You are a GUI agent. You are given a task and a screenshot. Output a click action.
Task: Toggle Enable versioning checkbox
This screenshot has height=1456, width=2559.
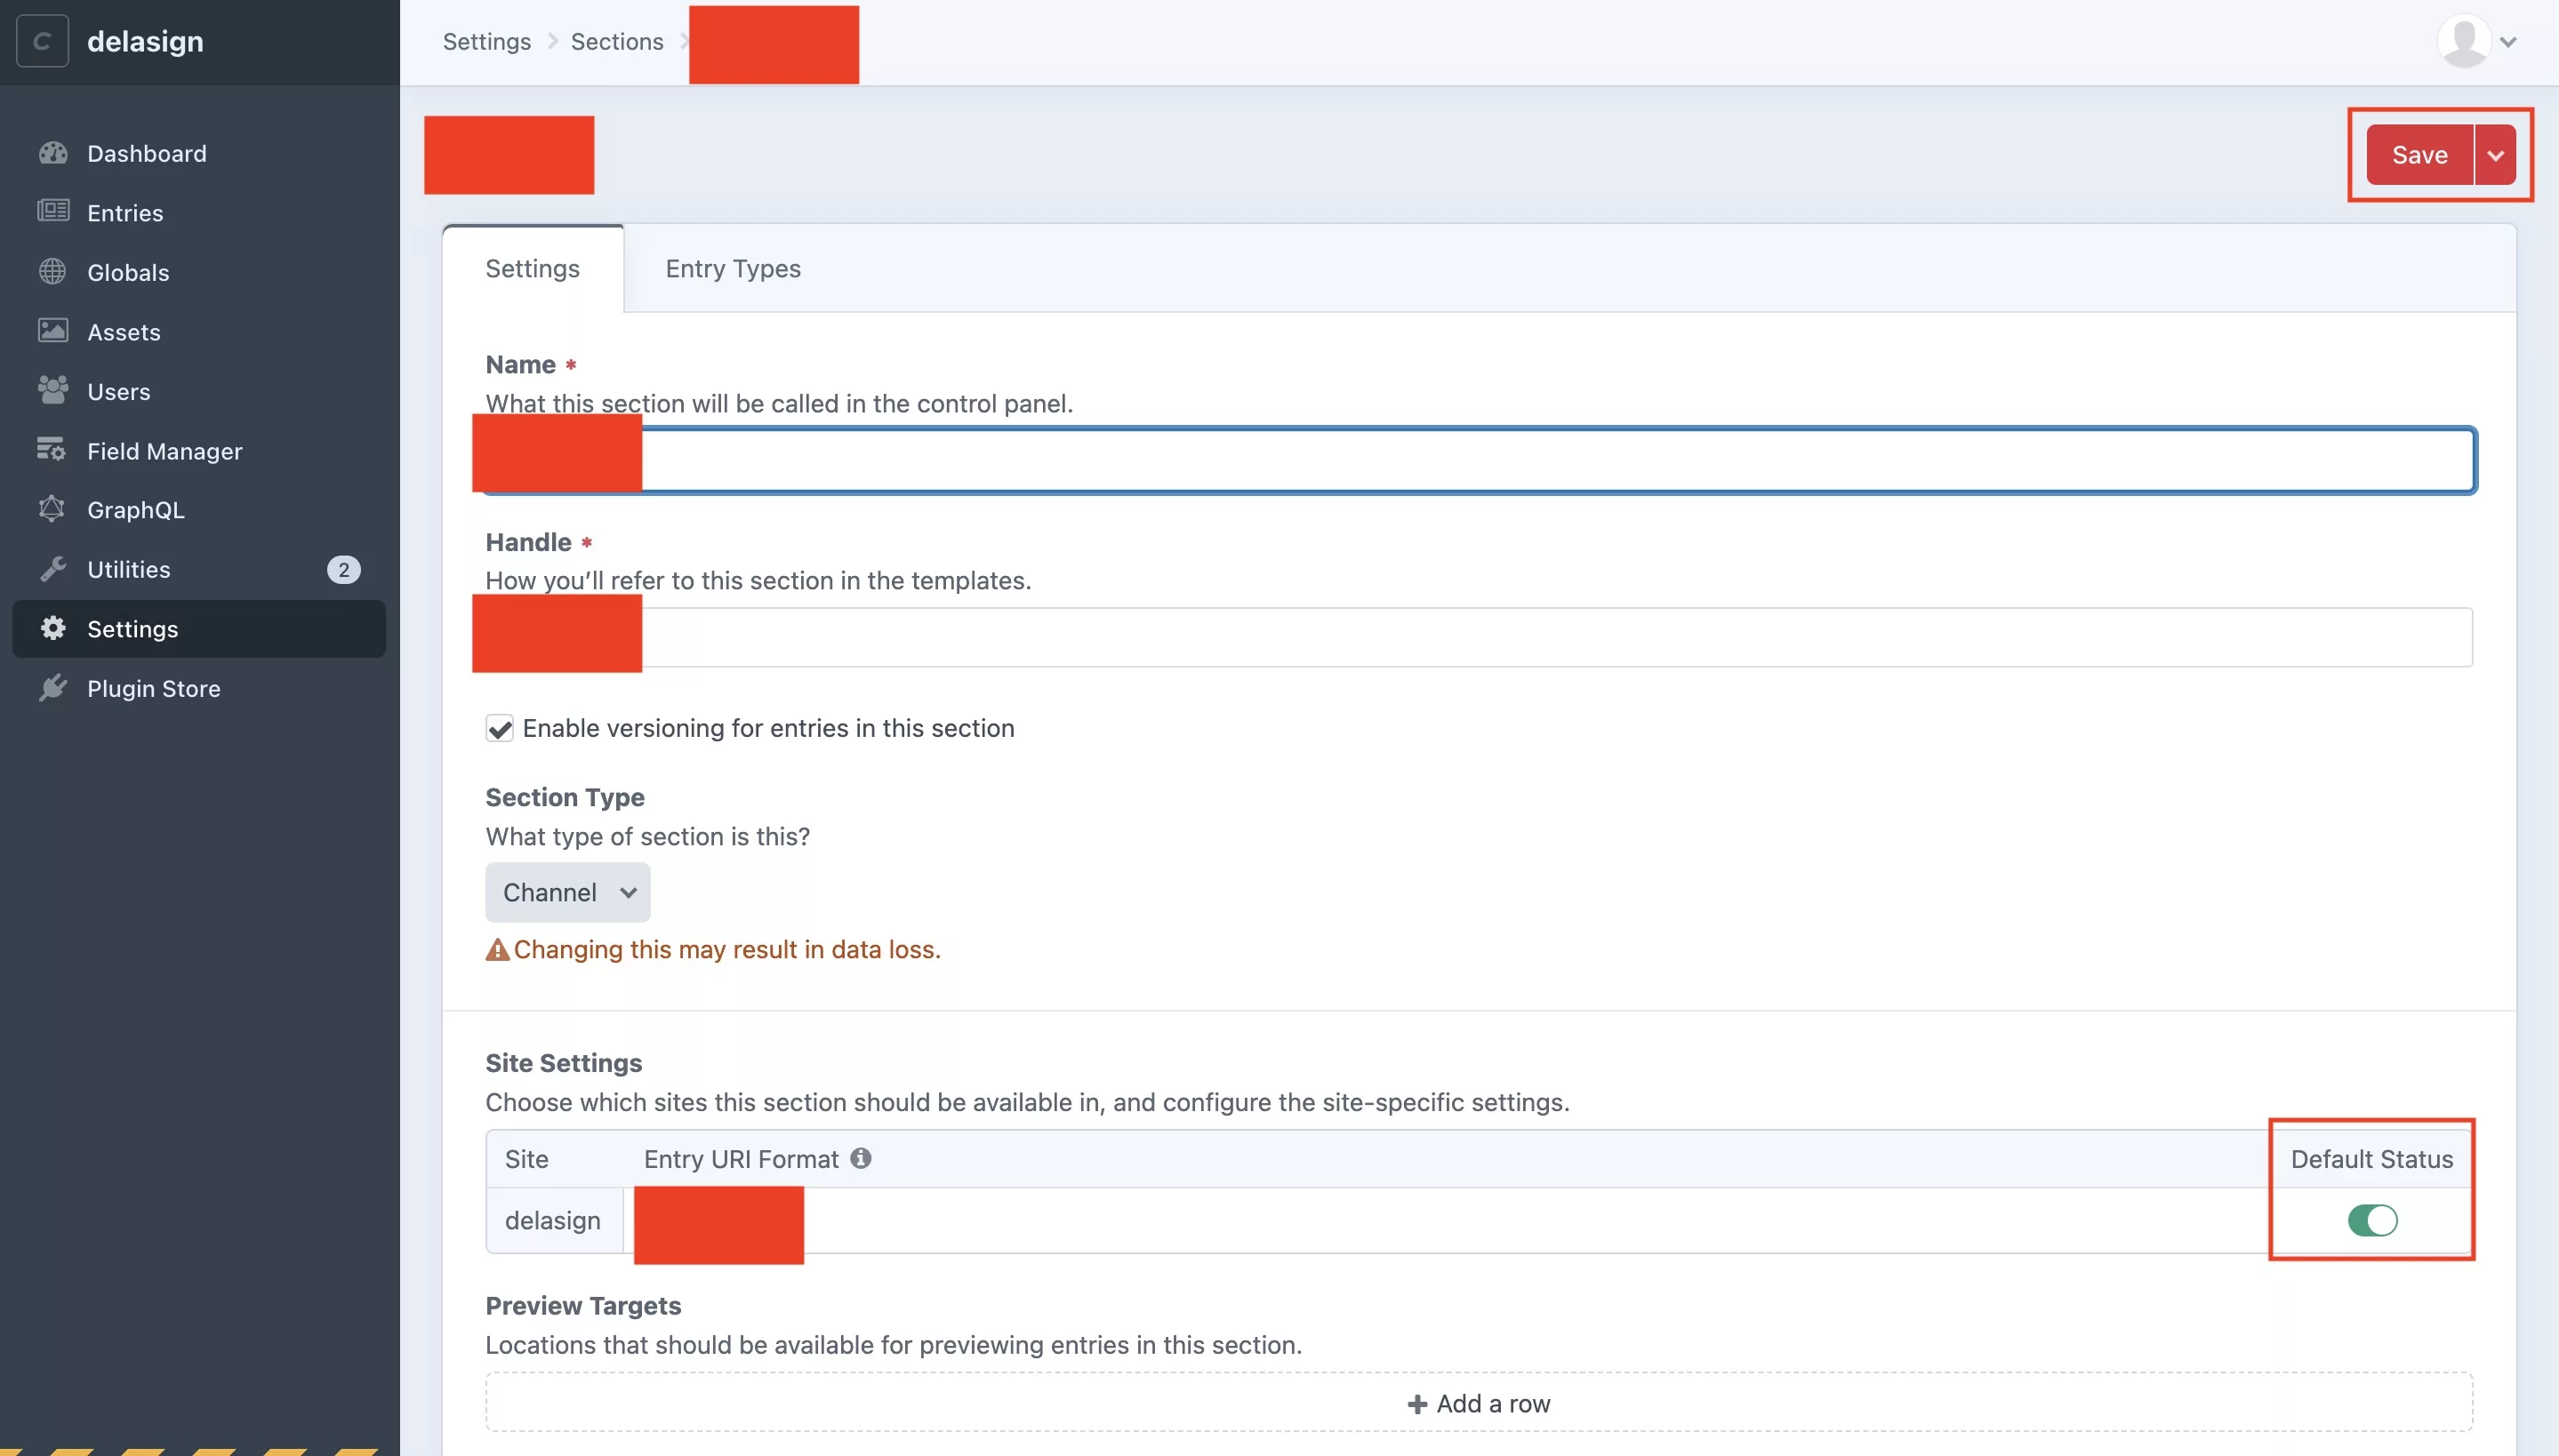(500, 728)
